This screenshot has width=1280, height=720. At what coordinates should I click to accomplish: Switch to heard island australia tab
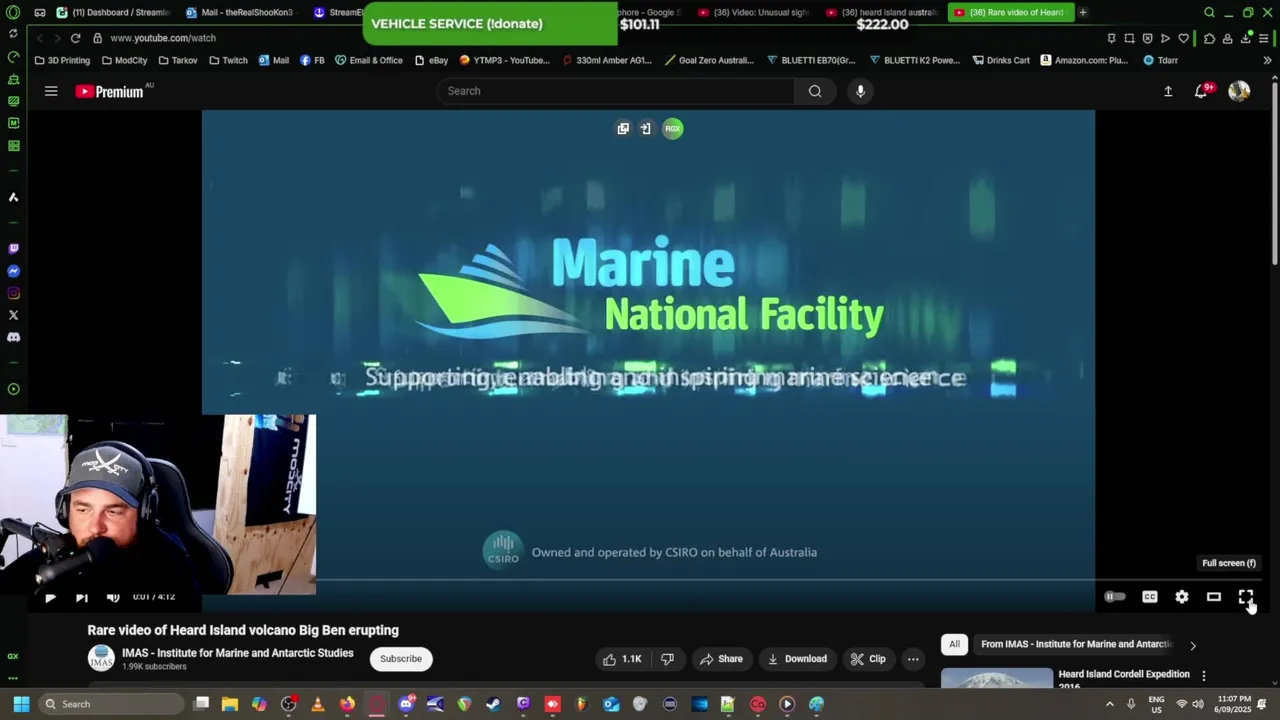[x=884, y=12]
